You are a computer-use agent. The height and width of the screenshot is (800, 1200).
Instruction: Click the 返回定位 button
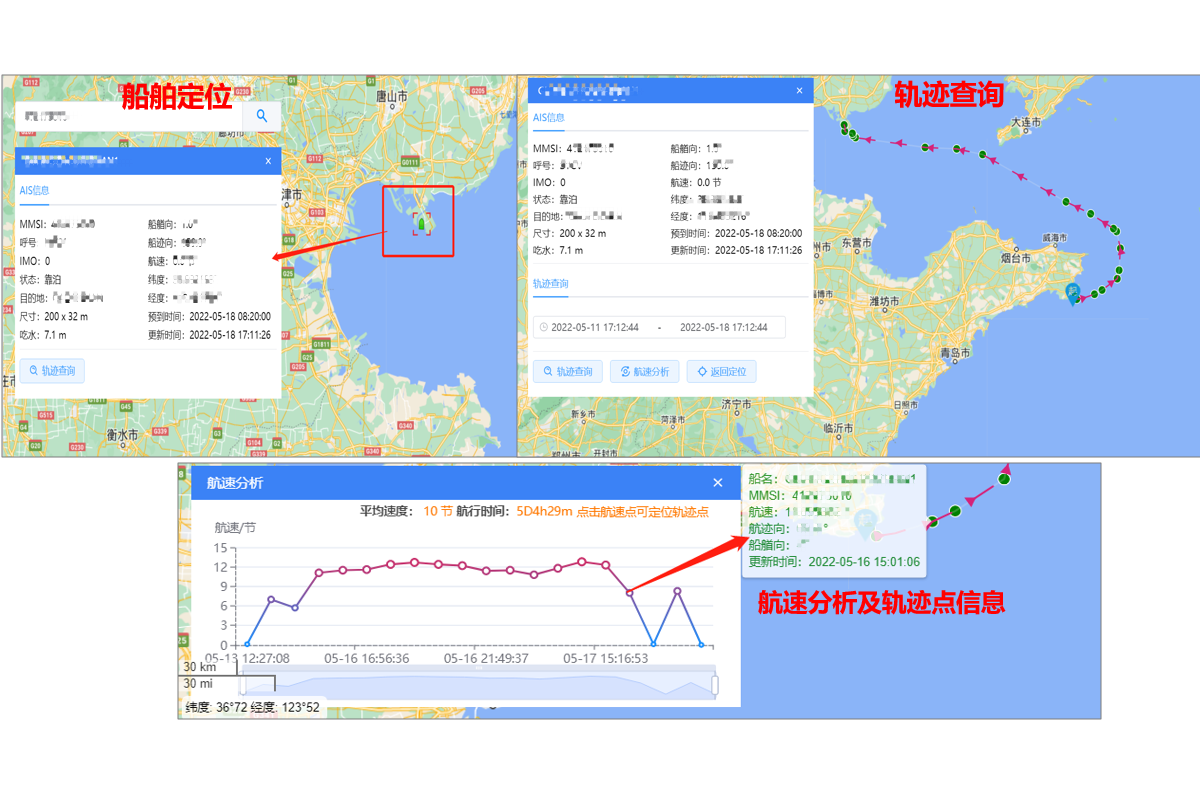point(722,372)
